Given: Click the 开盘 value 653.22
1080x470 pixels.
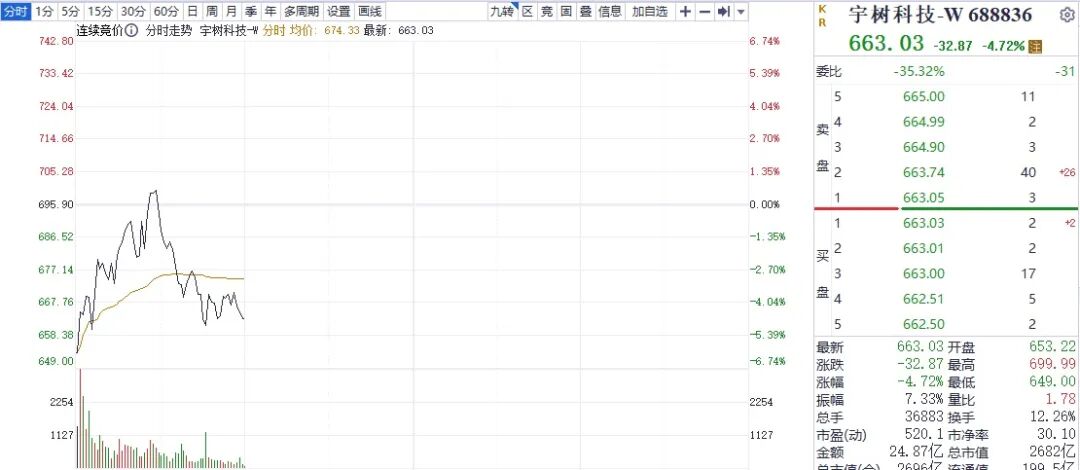Looking at the screenshot, I should click(x=1054, y=347).
